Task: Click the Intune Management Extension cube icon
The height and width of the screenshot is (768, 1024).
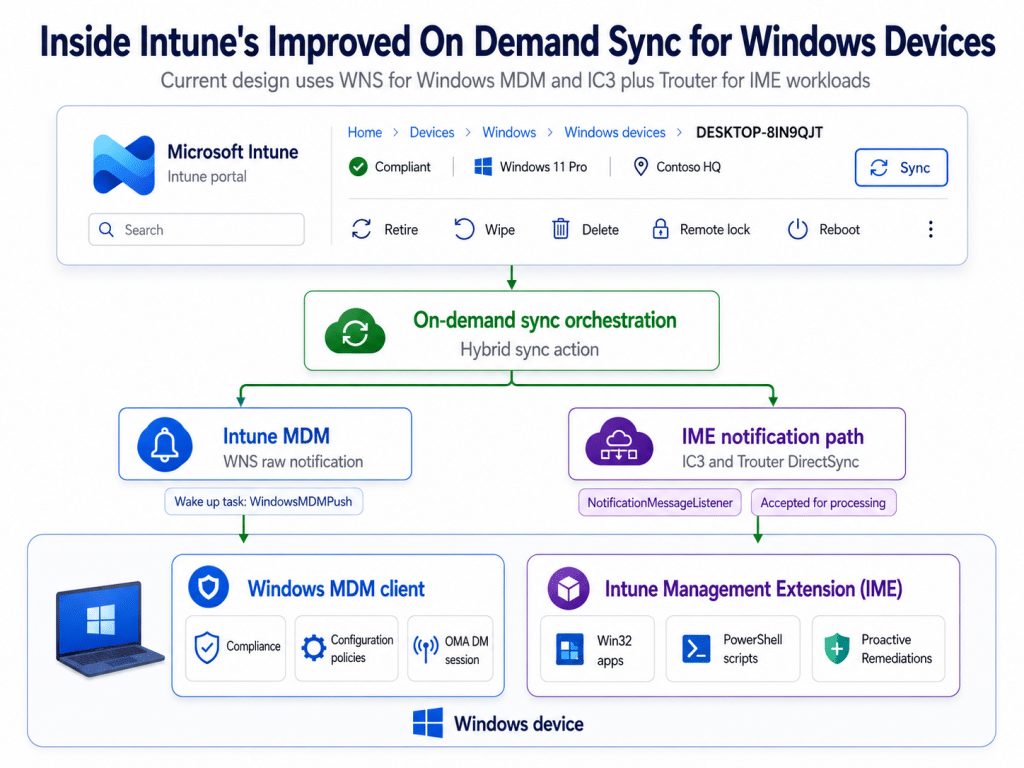Action: pos(568,588)
